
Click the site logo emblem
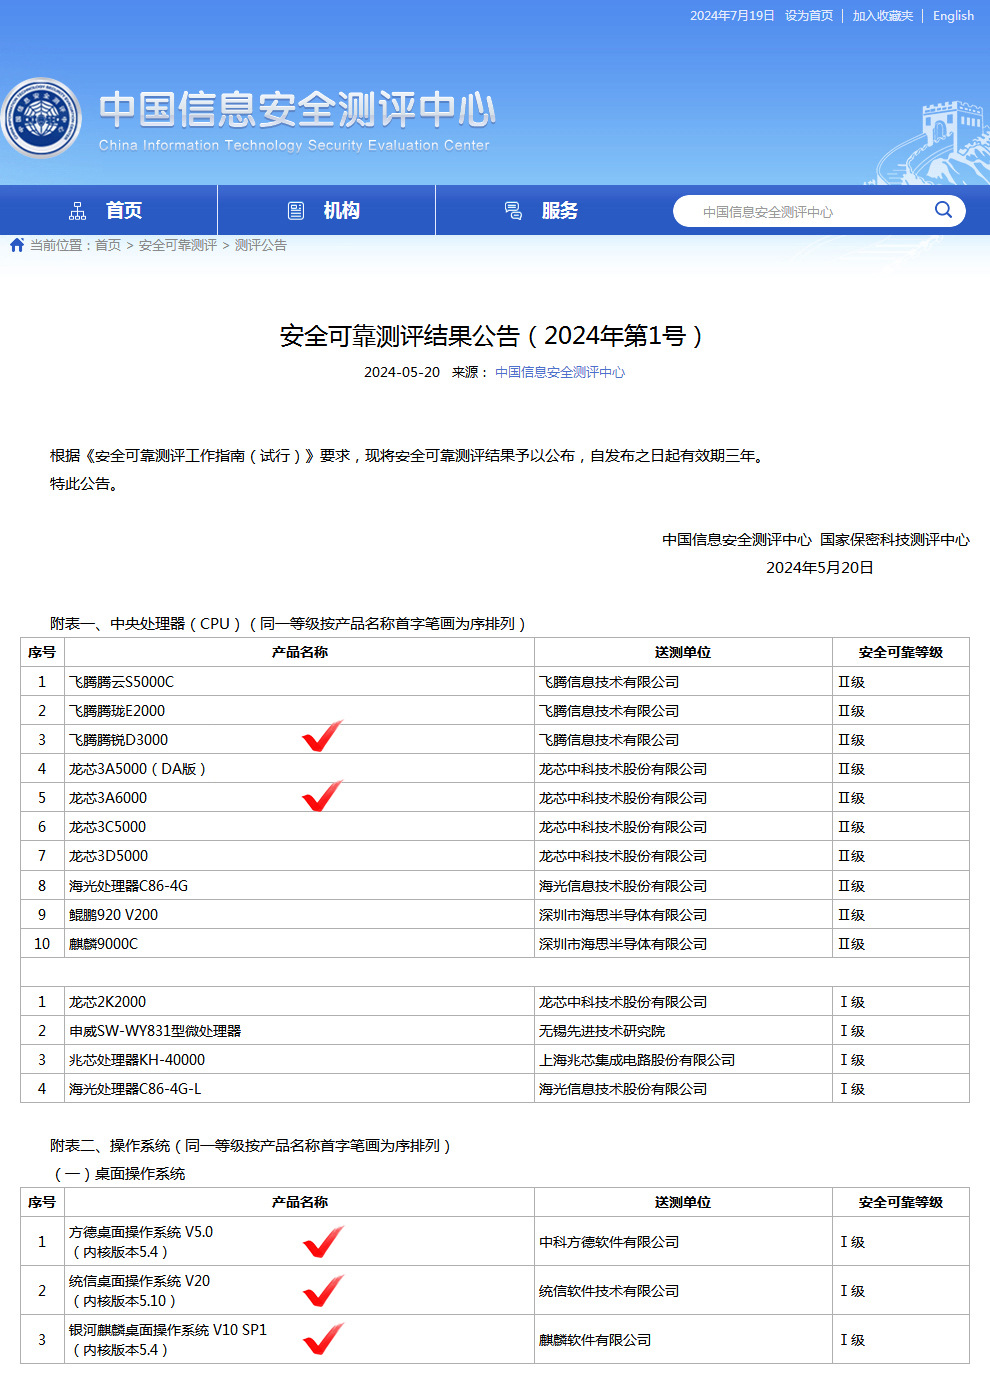point(41,118)
